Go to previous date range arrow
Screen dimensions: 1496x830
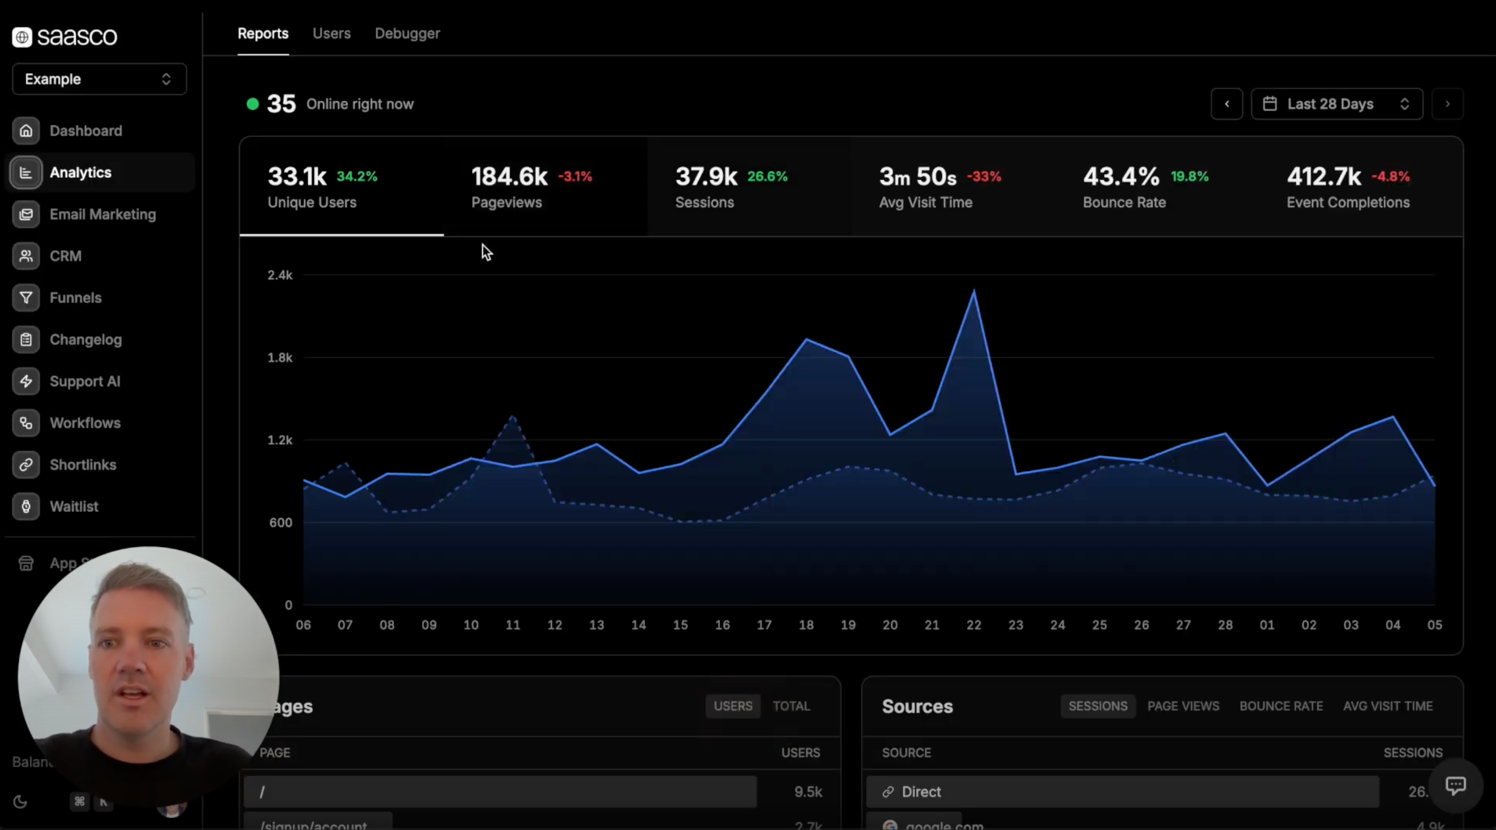[x=1227, y=104]
